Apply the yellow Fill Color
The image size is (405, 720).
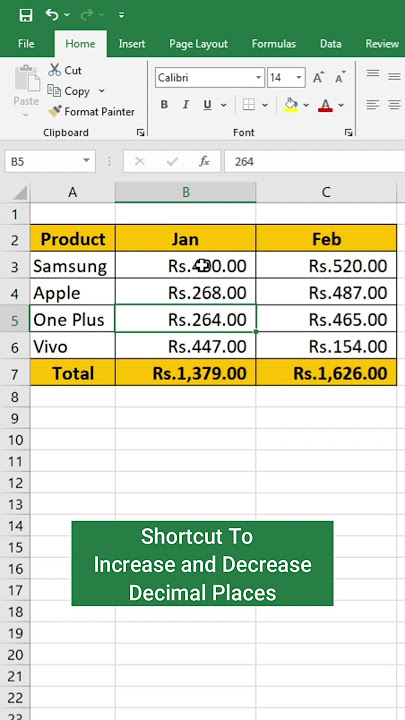coord(291,105)
